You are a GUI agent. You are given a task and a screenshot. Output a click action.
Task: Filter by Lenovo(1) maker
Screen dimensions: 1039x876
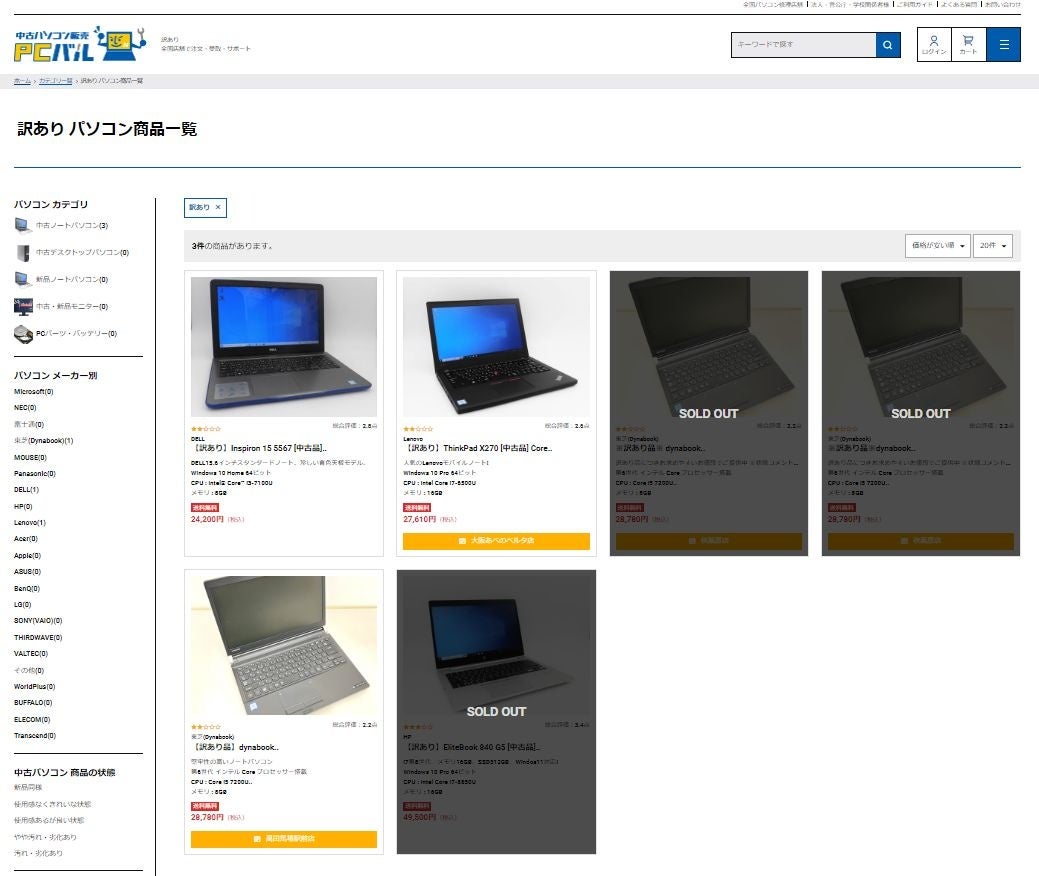(x=30, y=523)
